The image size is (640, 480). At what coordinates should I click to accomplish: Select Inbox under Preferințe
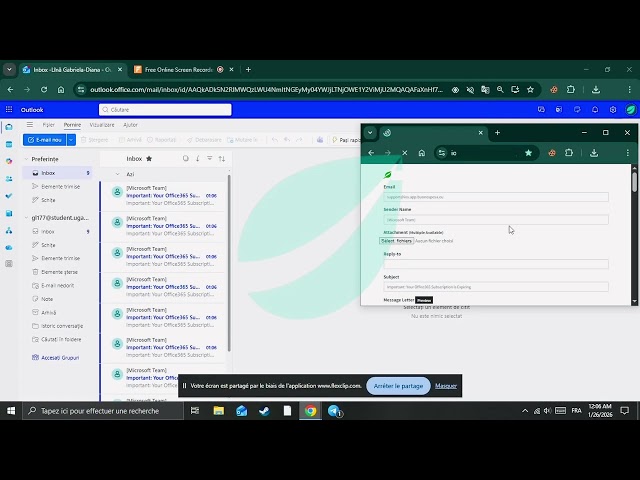click(57, 173)
